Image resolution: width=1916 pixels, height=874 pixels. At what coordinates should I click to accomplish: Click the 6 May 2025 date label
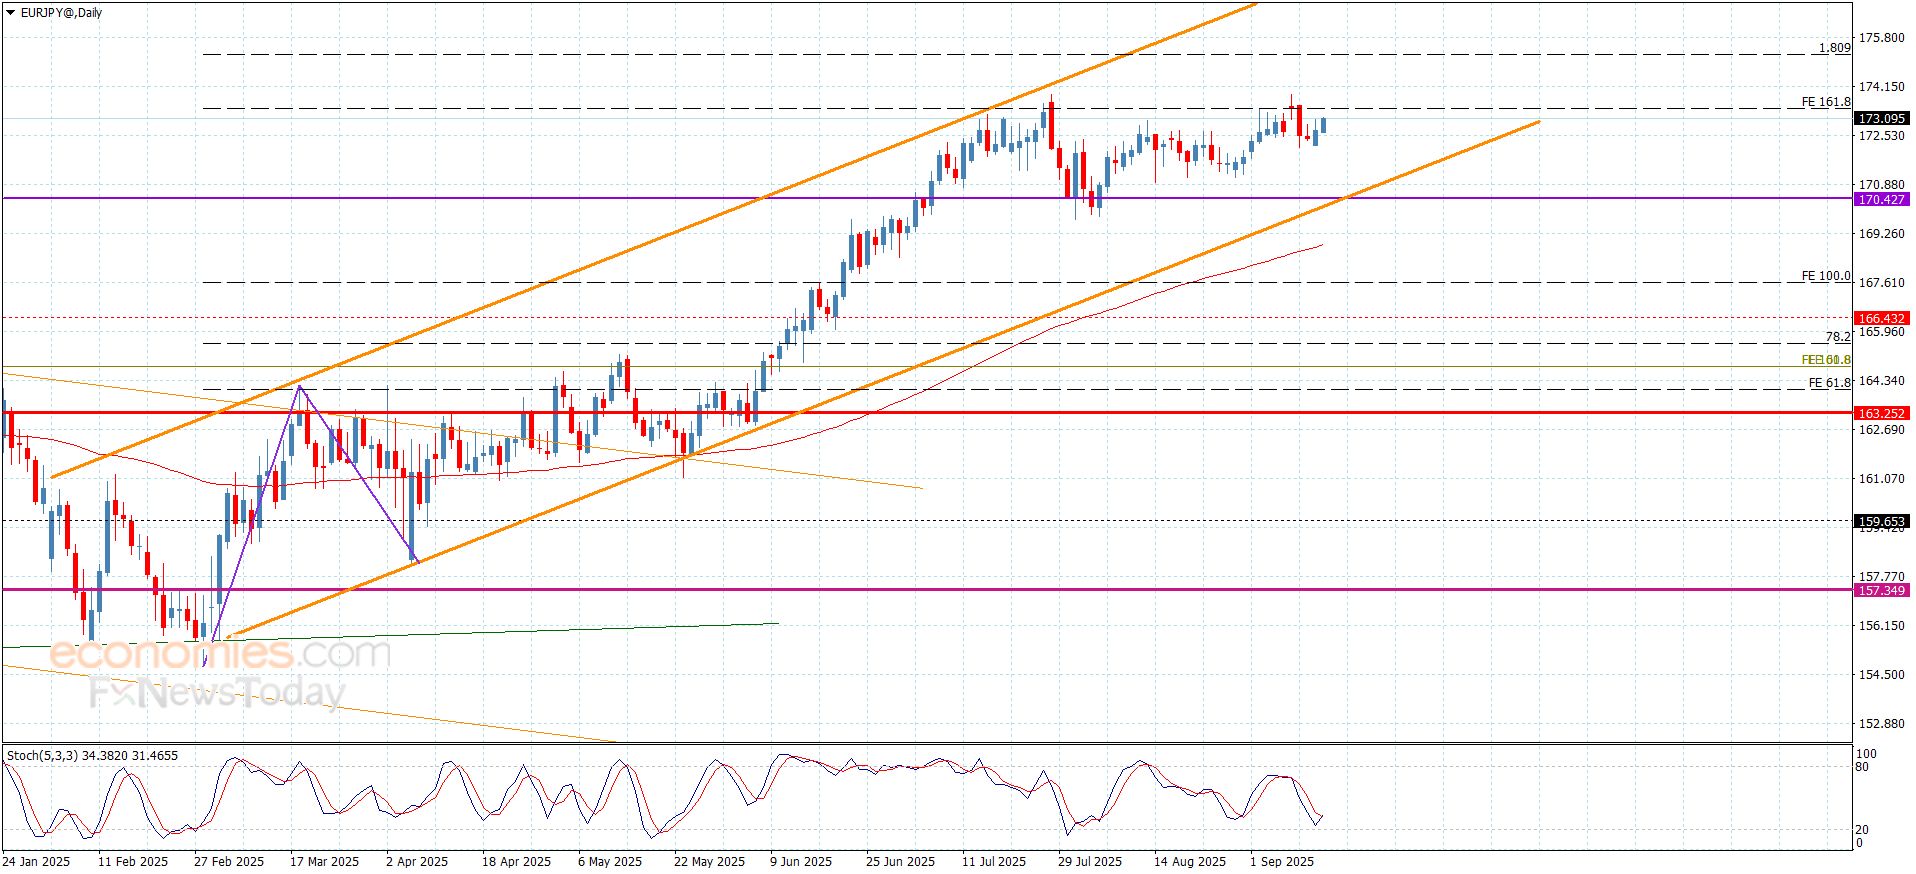tap(610, 861)
